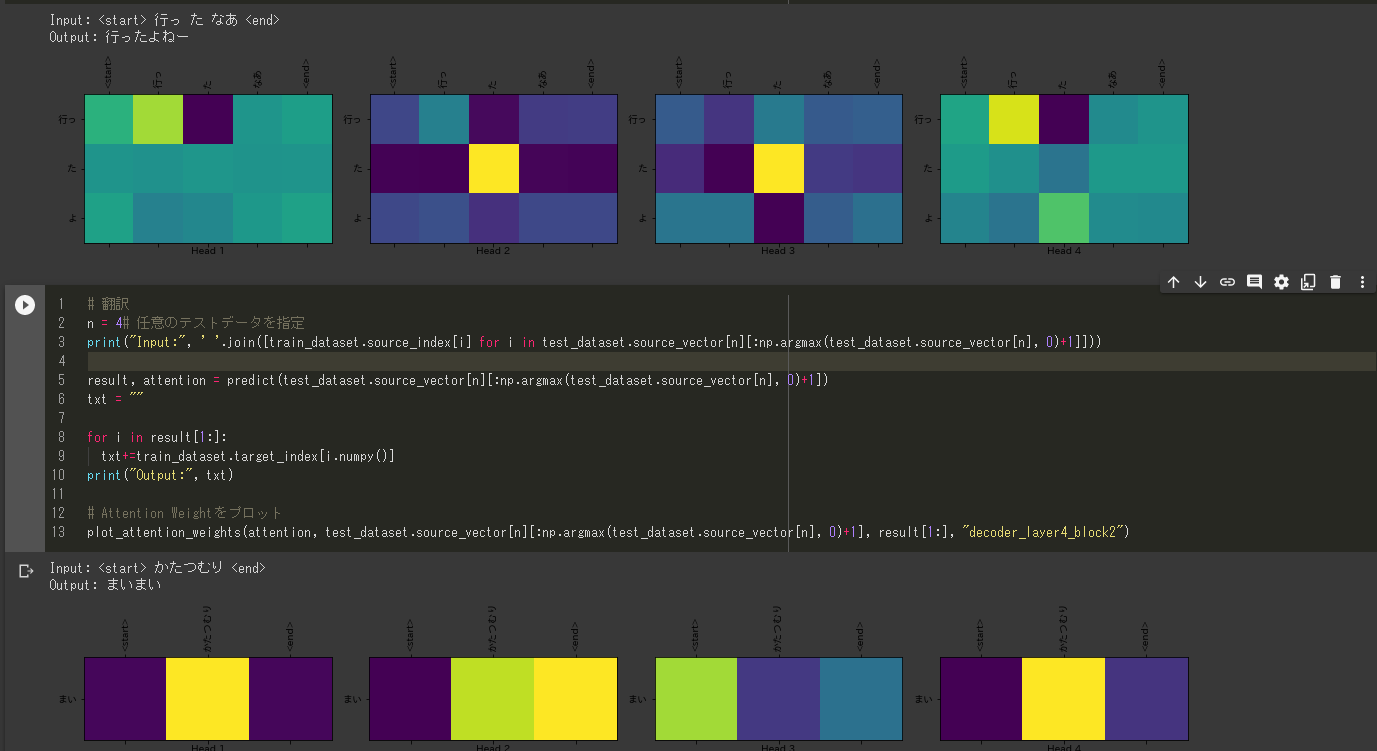
Task: Click the '# 翻訳' comment line
Action: click(x=109, y=304)
